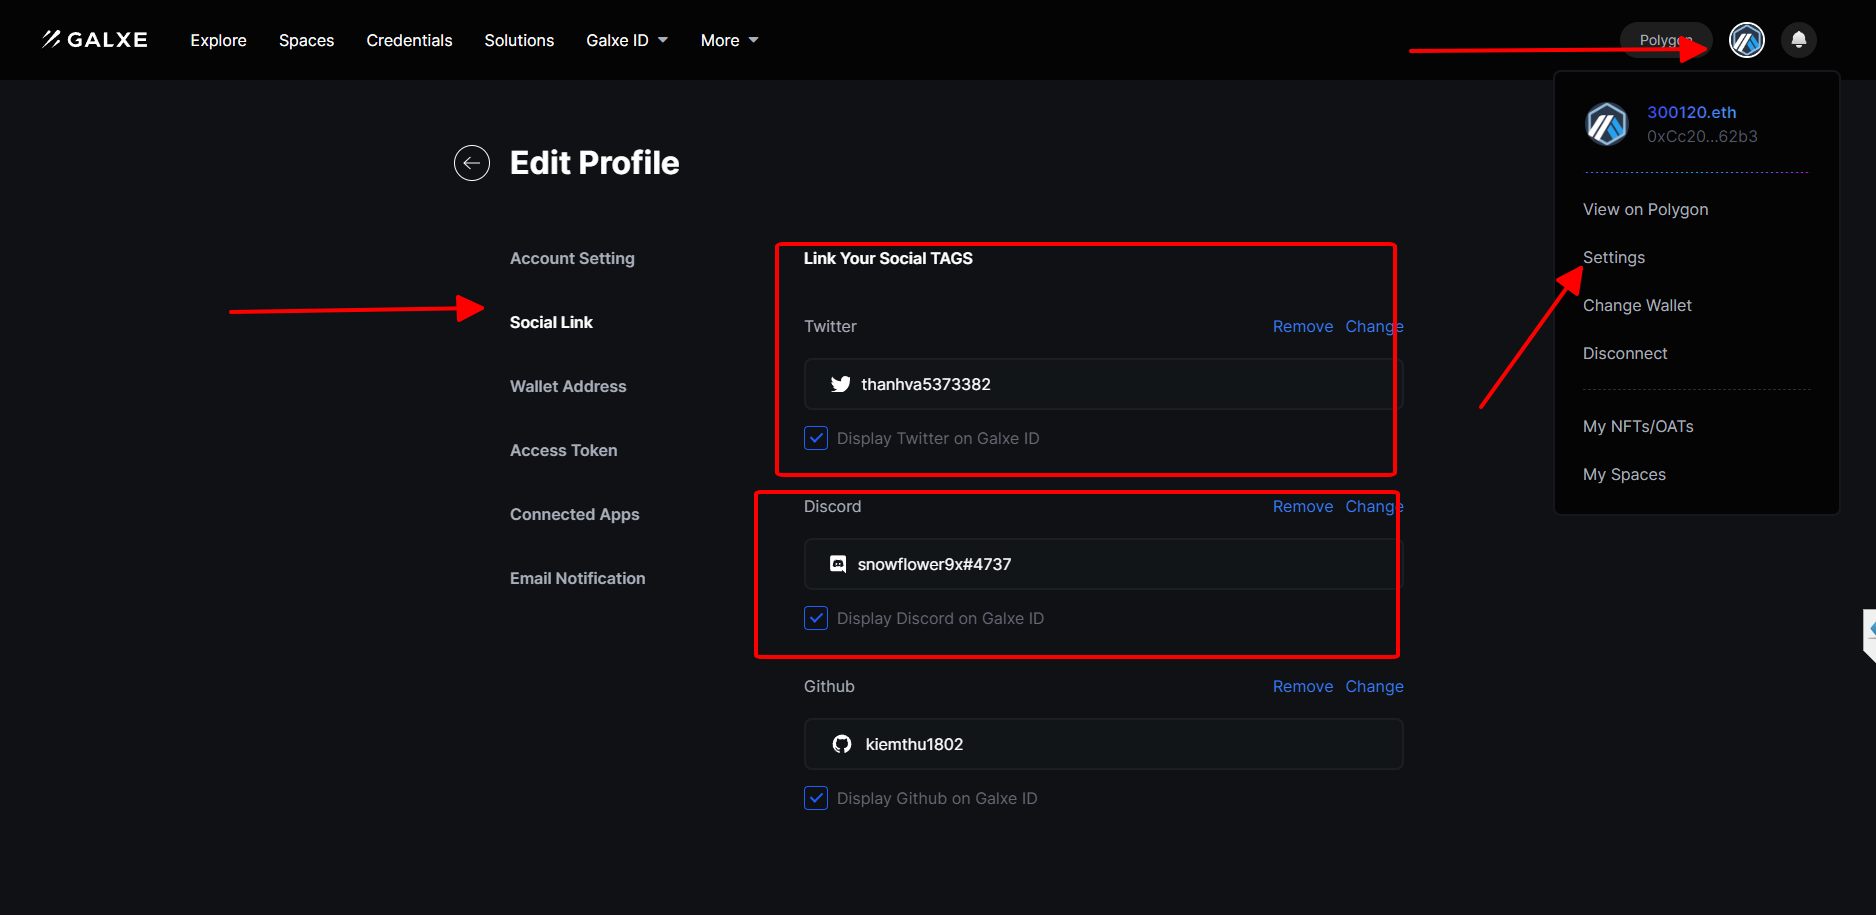This screenshot has width=1876, height=915.
Task: Open the Spaces page
Action: click(x=307, y=40)
